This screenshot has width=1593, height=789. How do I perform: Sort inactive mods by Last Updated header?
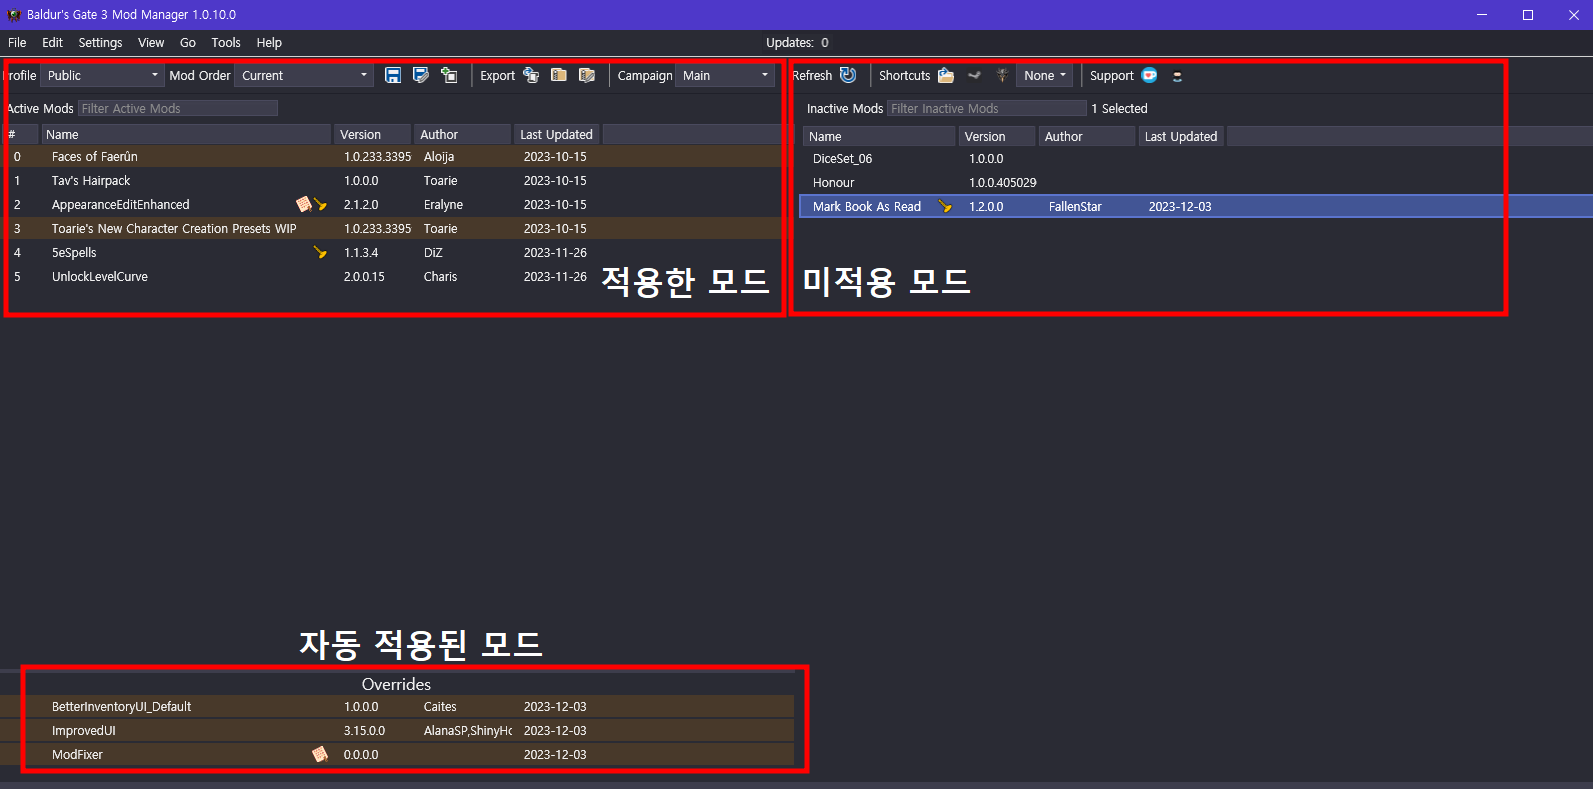(x=1181, y=136)
